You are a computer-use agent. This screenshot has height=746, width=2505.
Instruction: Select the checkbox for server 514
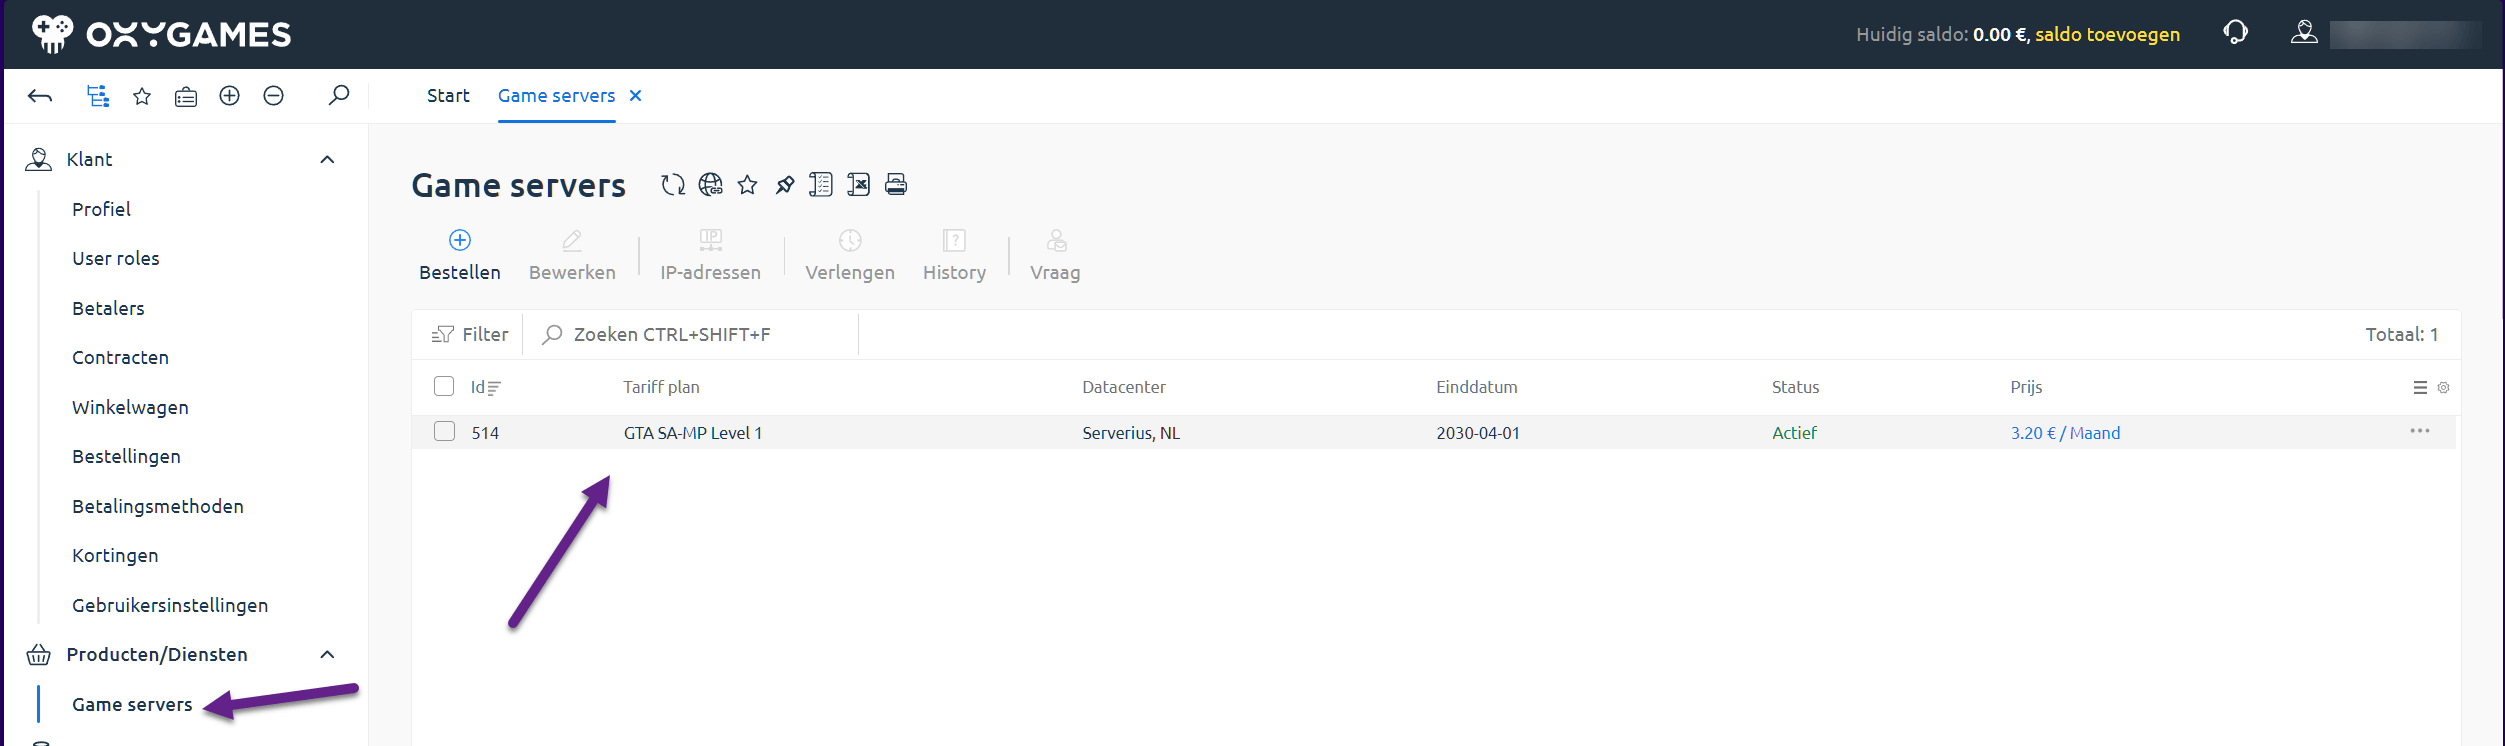pos(444,432)
